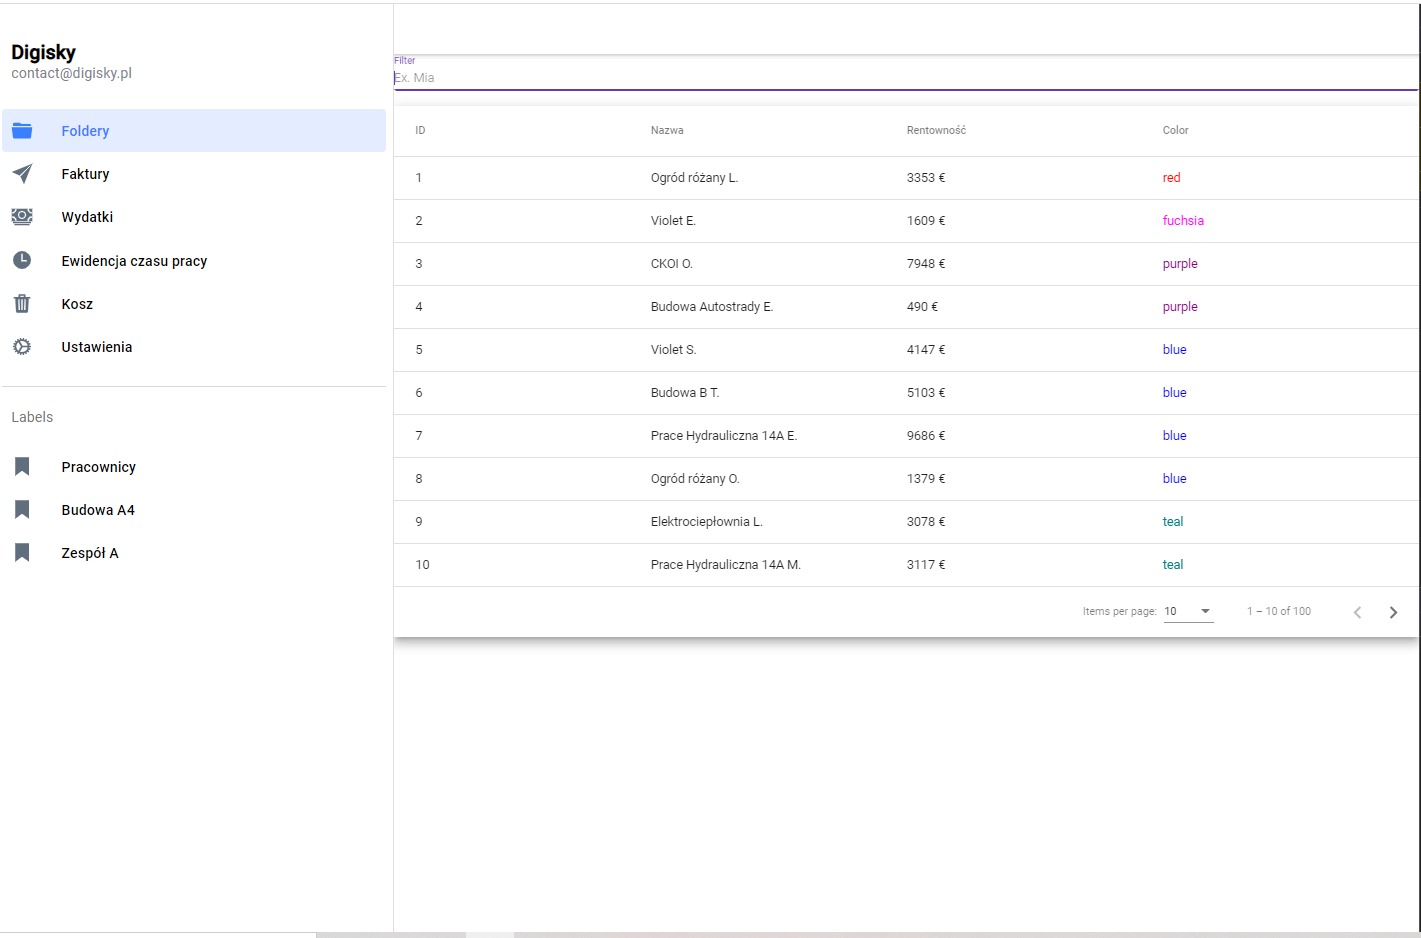
Task: Click the Faktury paper plane icon
Action: [x=22, y=174]
